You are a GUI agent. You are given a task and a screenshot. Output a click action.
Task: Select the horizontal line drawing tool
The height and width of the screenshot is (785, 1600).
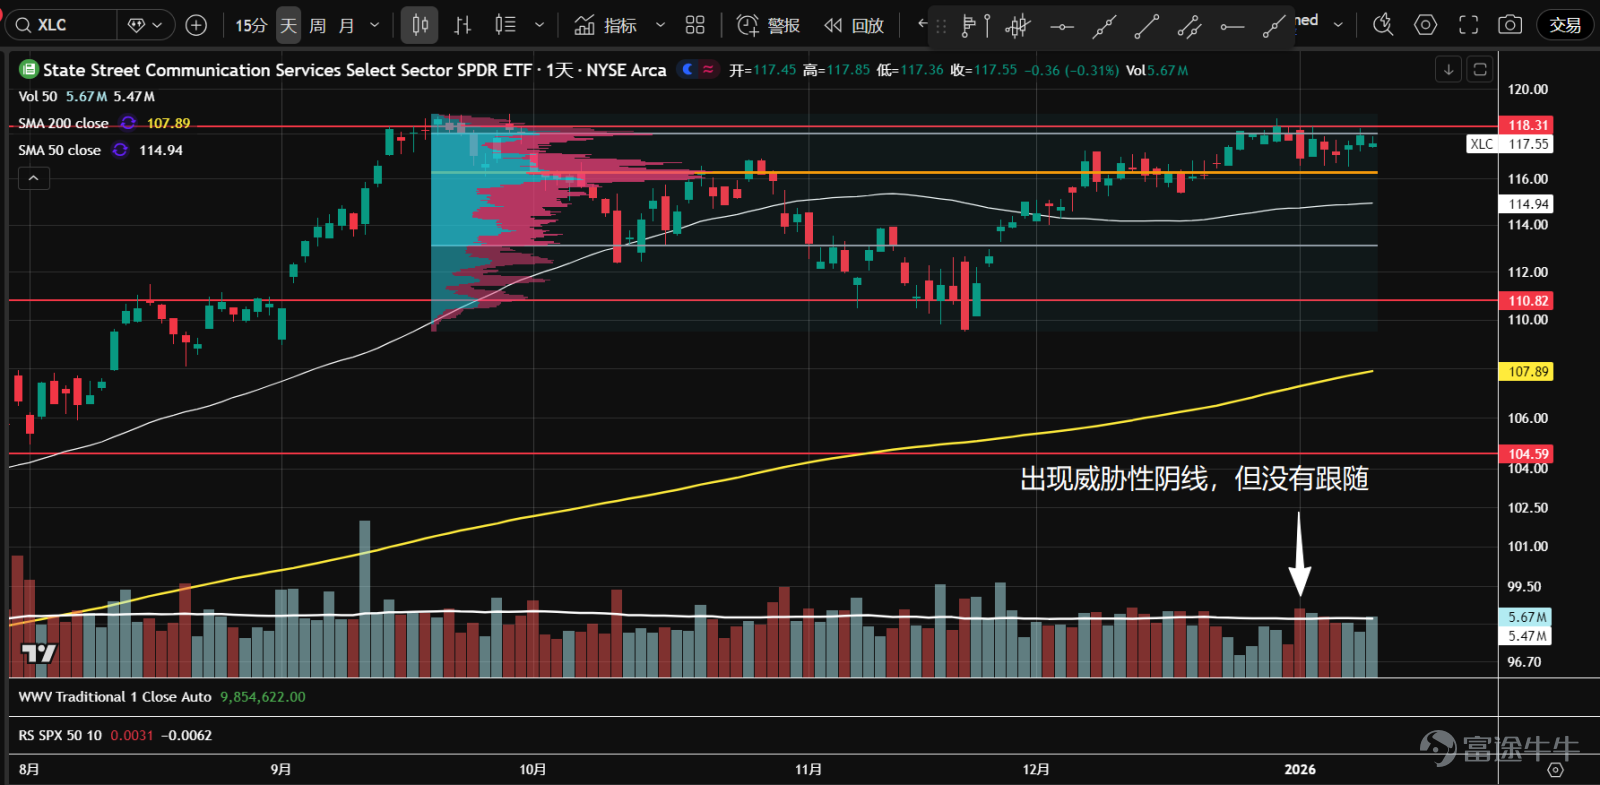point(1062,26)
